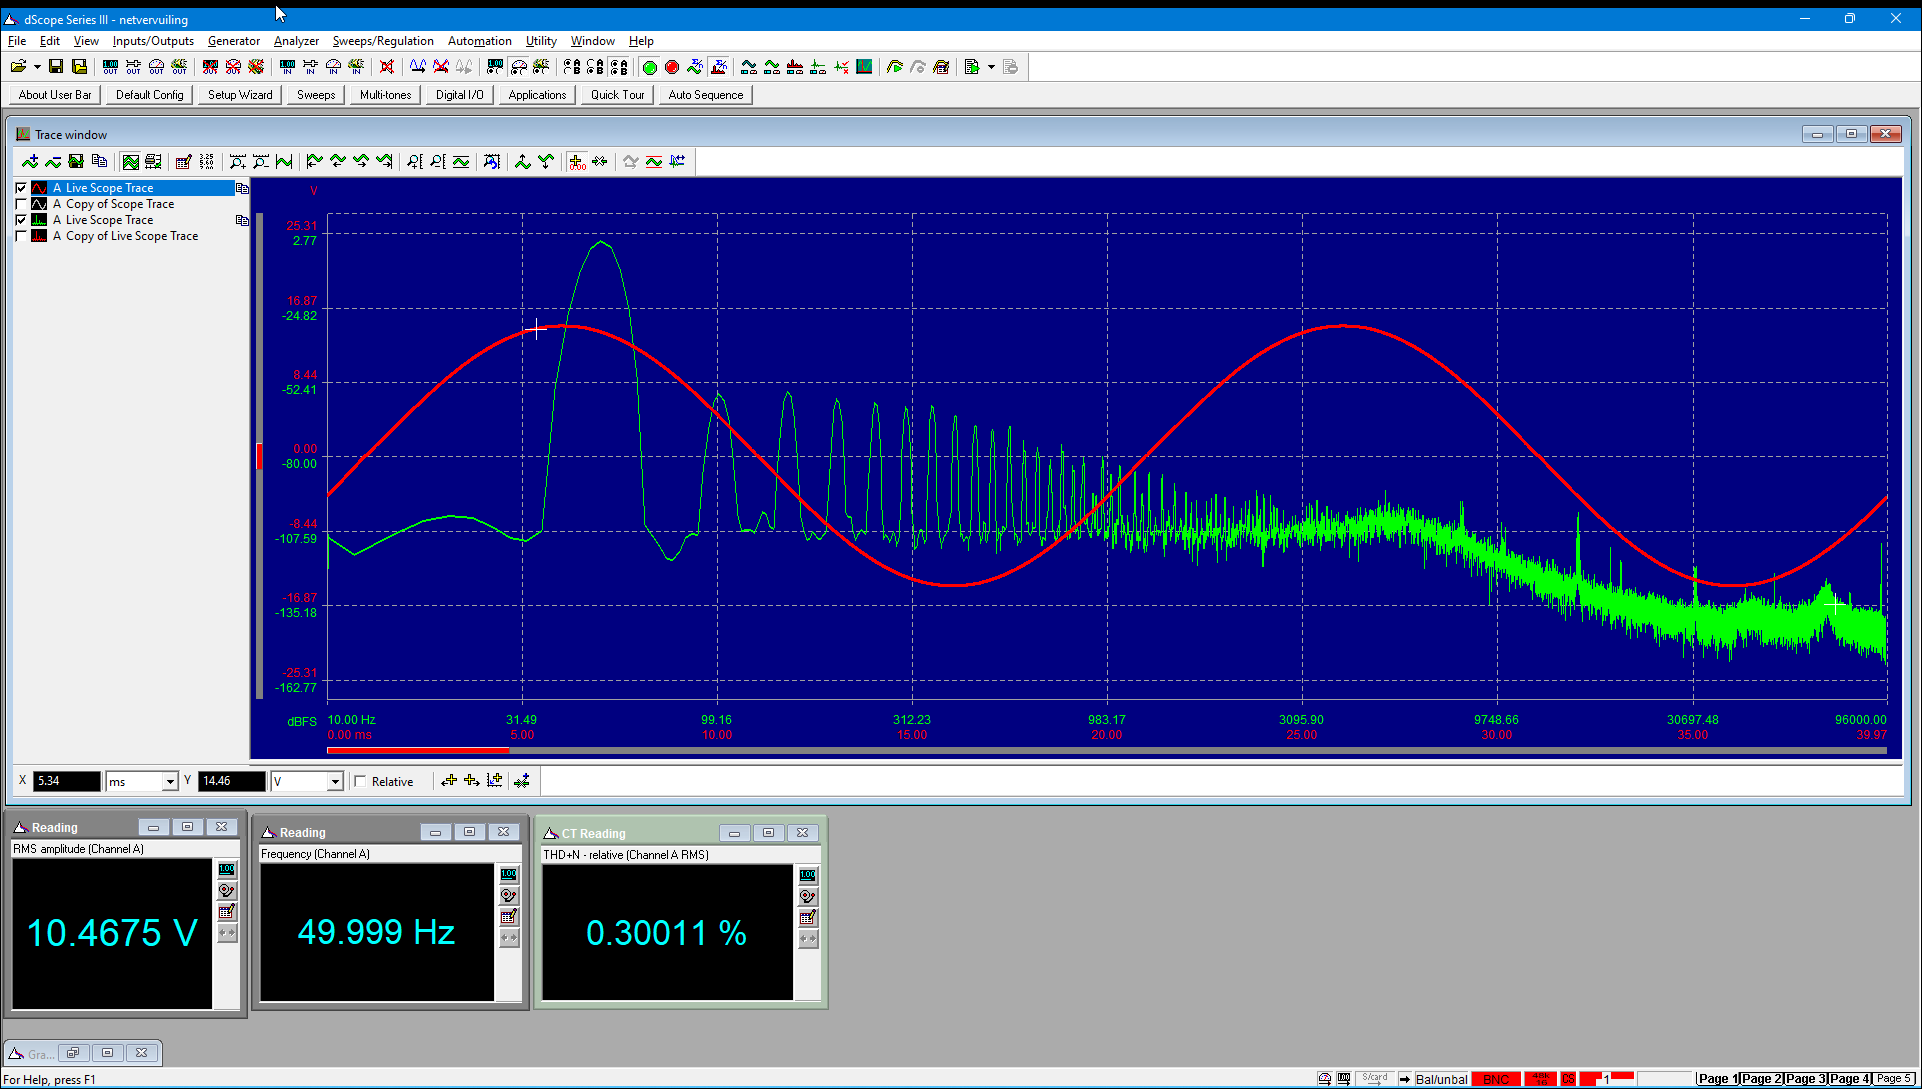
Task: Click the vertical range slider left of graph
Action: pos(260,456)
